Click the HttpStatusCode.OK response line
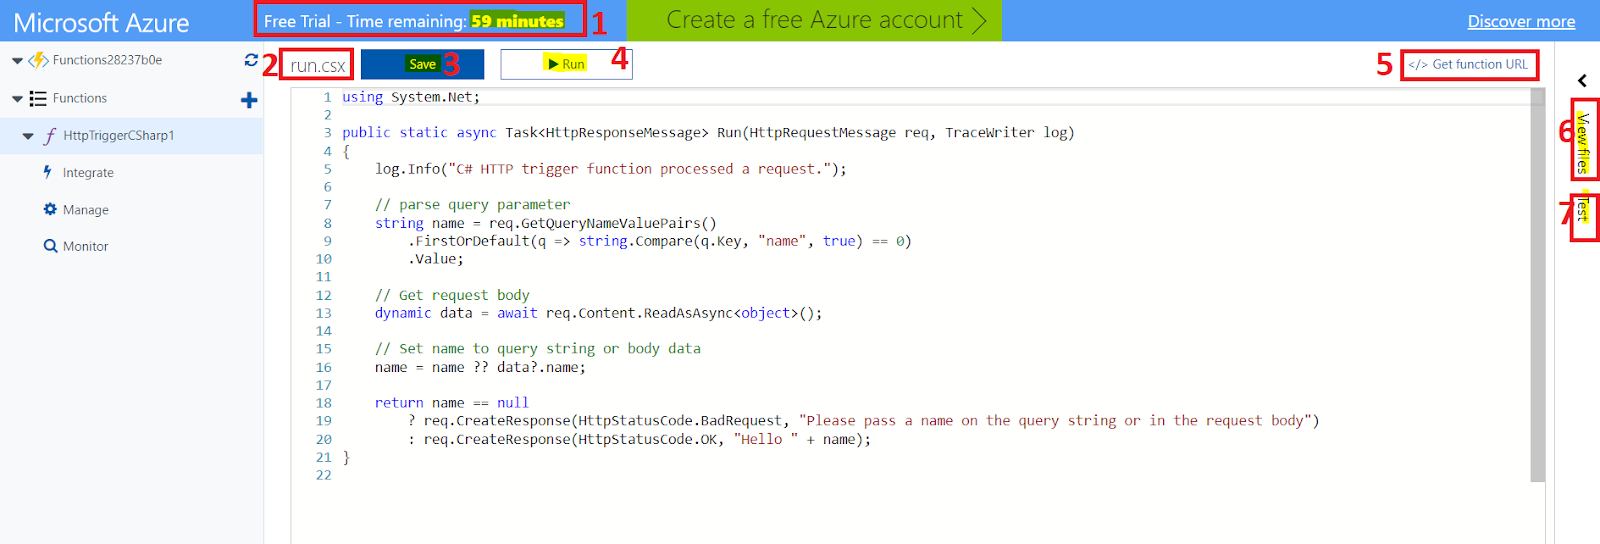The image size is (1600, 544). click(x=639, y=439)
